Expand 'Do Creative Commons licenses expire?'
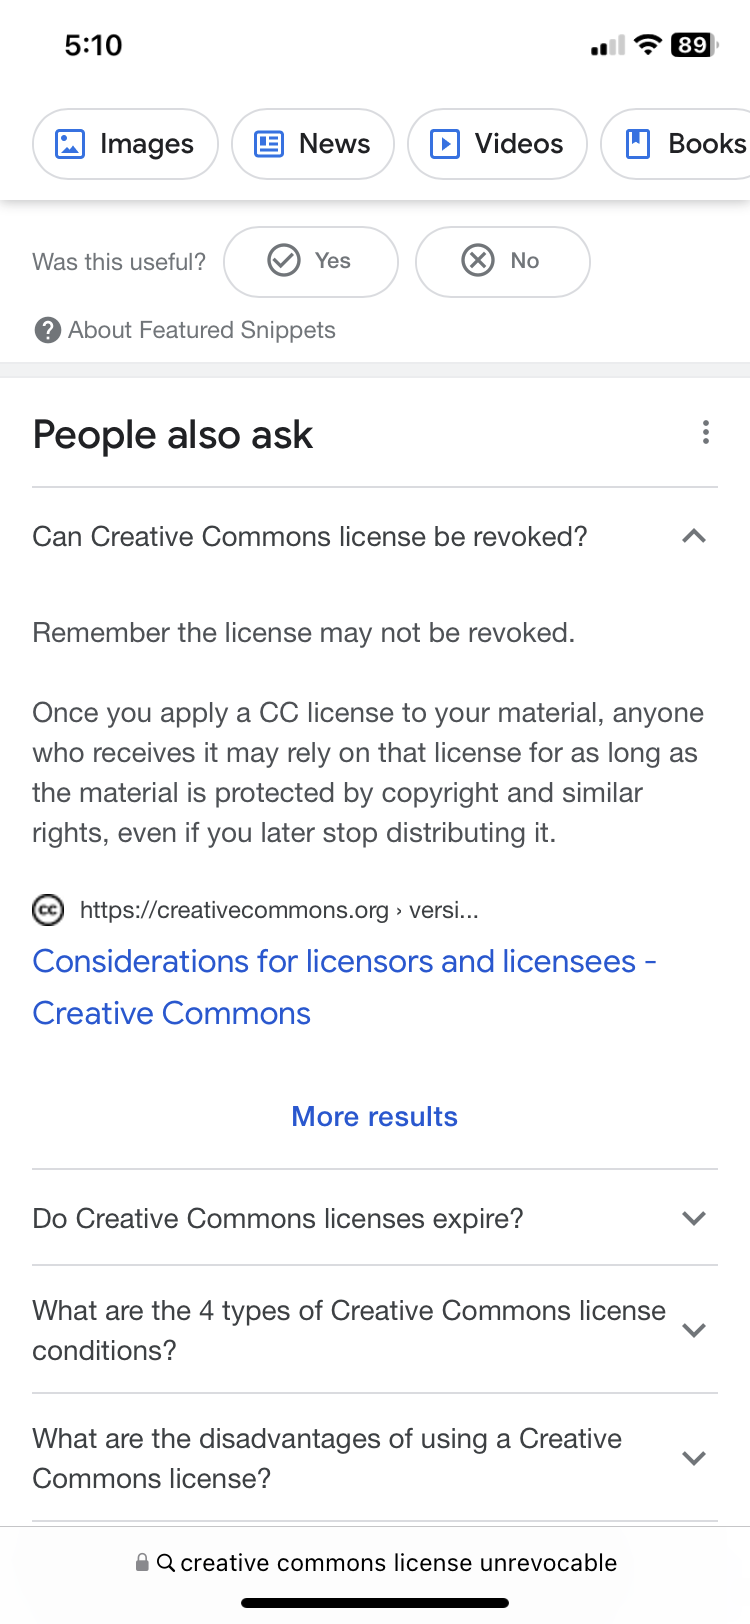This screenshot has width=750, height=1624. [x=375, y=1218]
